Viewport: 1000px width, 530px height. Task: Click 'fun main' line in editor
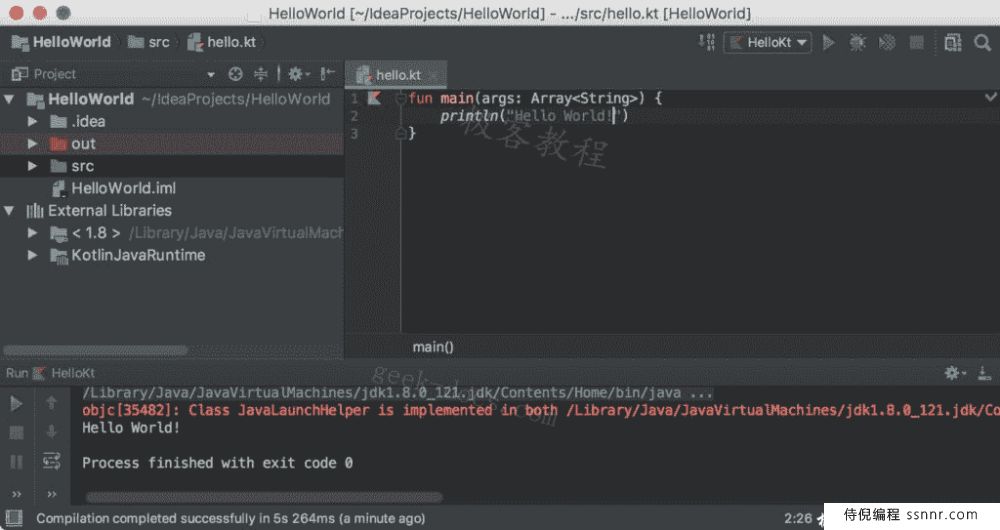click(535, 98)
